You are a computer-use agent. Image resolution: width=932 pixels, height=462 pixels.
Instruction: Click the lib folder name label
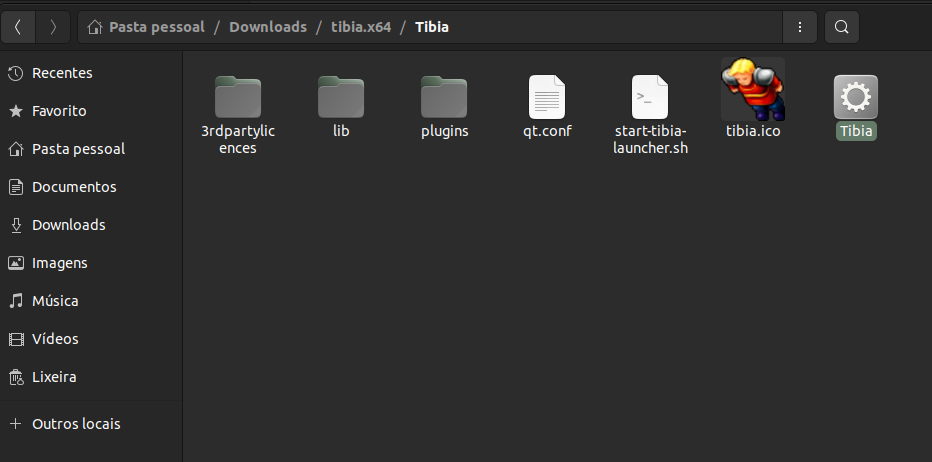(341, 131)
